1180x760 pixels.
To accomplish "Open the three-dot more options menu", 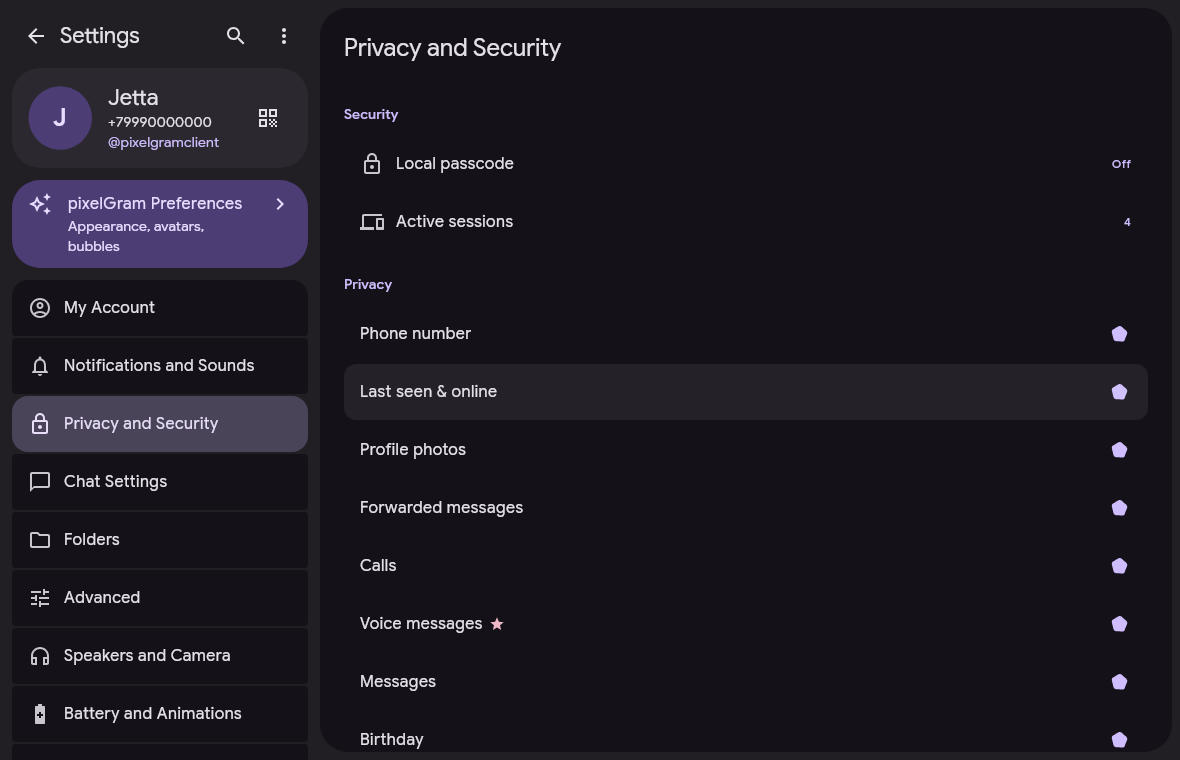I will (284, 35).
